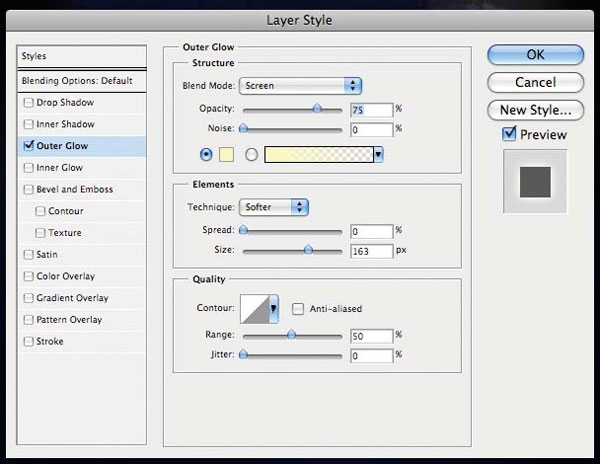Enable the Stroke checkbox
The image size is (600, 464).
(x=28, y=341)
